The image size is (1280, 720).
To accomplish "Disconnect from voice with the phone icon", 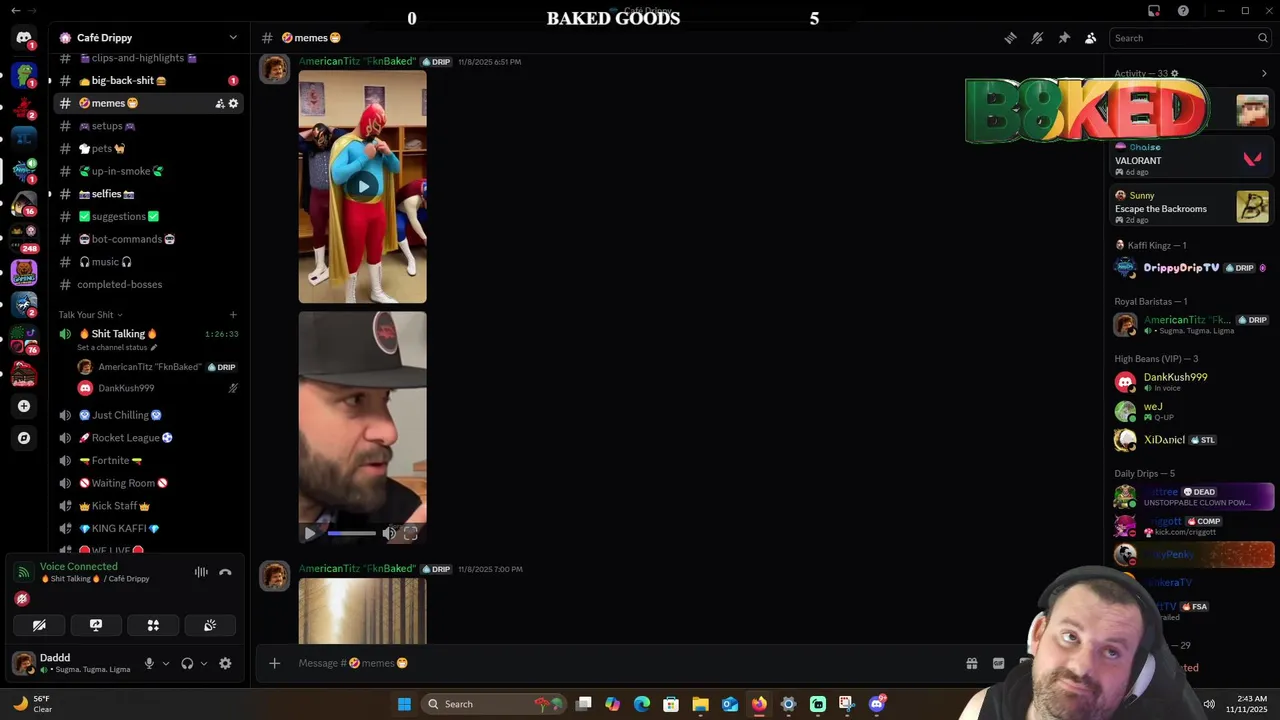I will click(225, 572).
